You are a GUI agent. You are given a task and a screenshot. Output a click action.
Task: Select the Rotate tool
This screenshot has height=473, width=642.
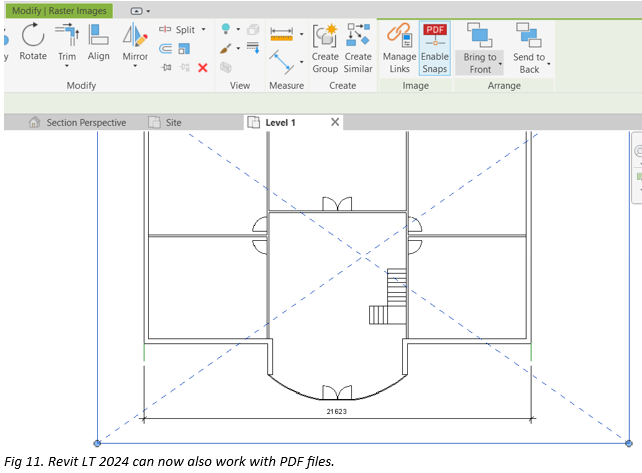33,42
